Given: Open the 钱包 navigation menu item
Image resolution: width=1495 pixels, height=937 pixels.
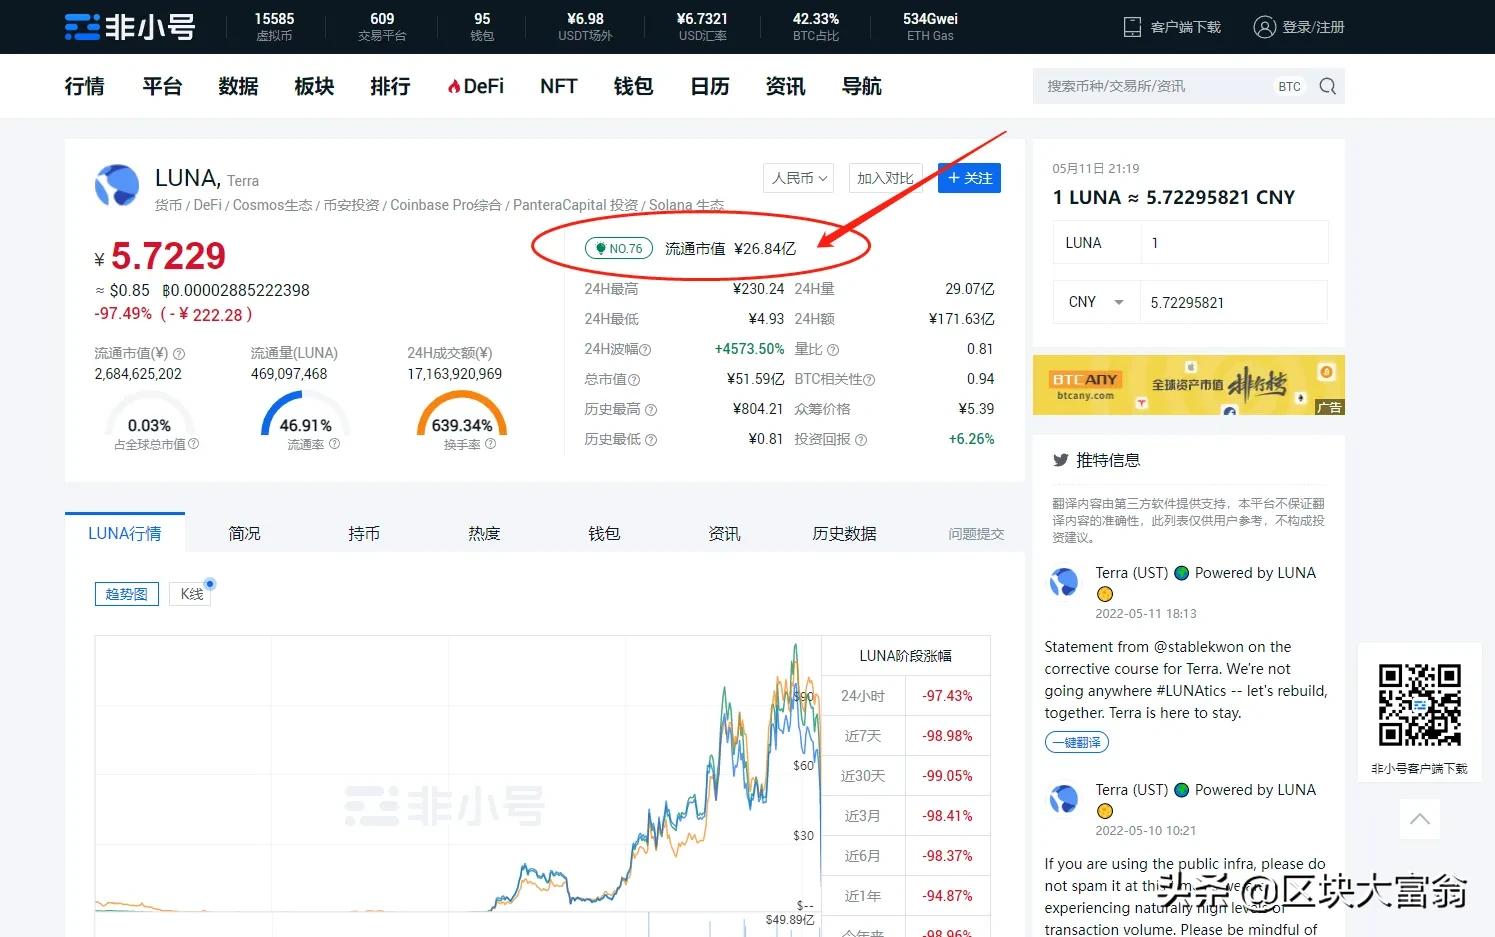Looking at the screenshot, I should 633,87.
